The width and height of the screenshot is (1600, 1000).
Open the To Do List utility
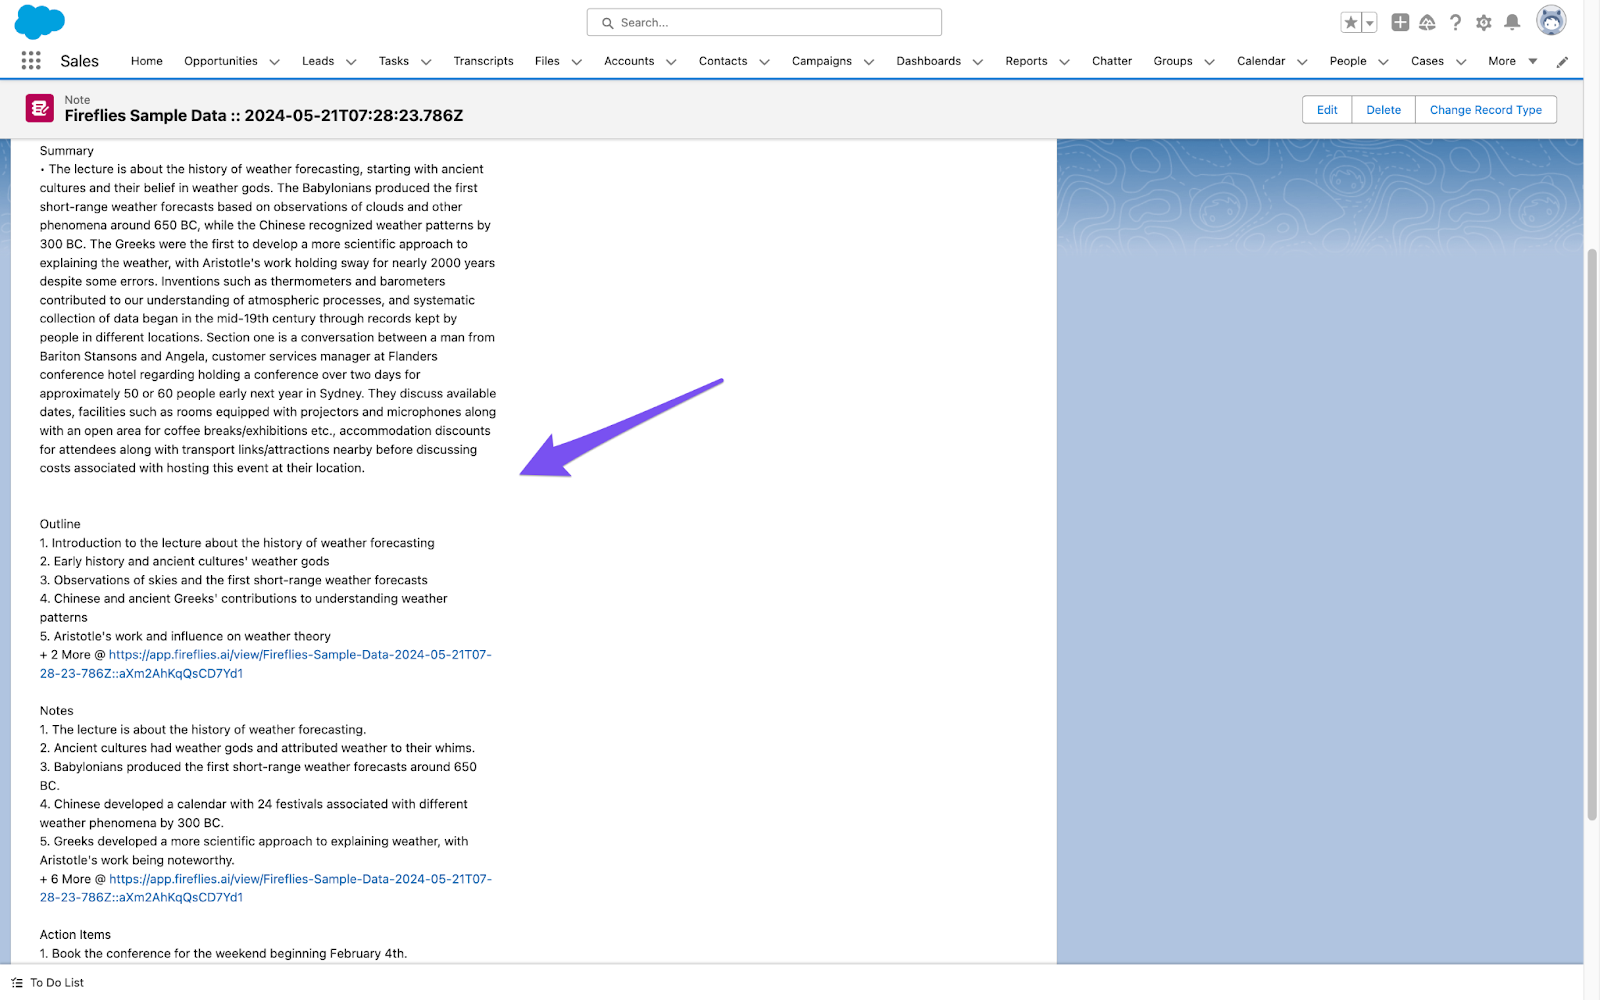pyautogui.click(x=48, y=983)
